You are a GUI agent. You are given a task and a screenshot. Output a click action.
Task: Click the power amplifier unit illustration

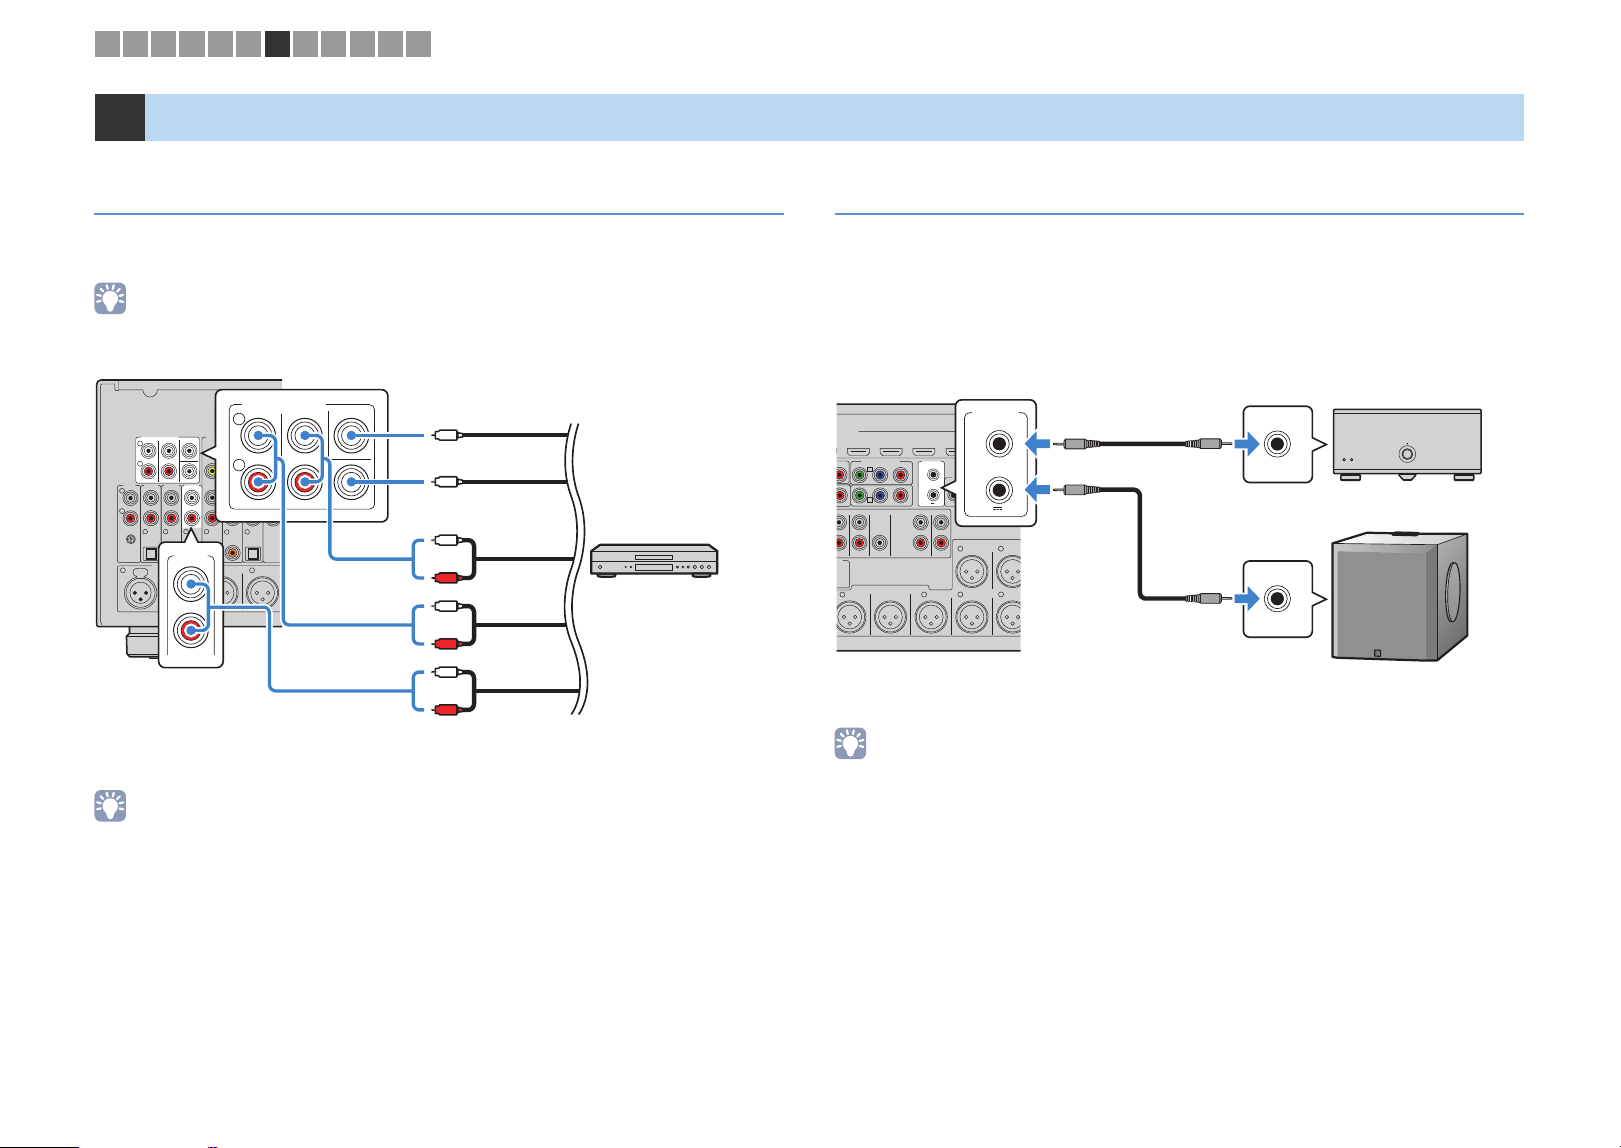pyautogui.click(x=1408, y=446)
